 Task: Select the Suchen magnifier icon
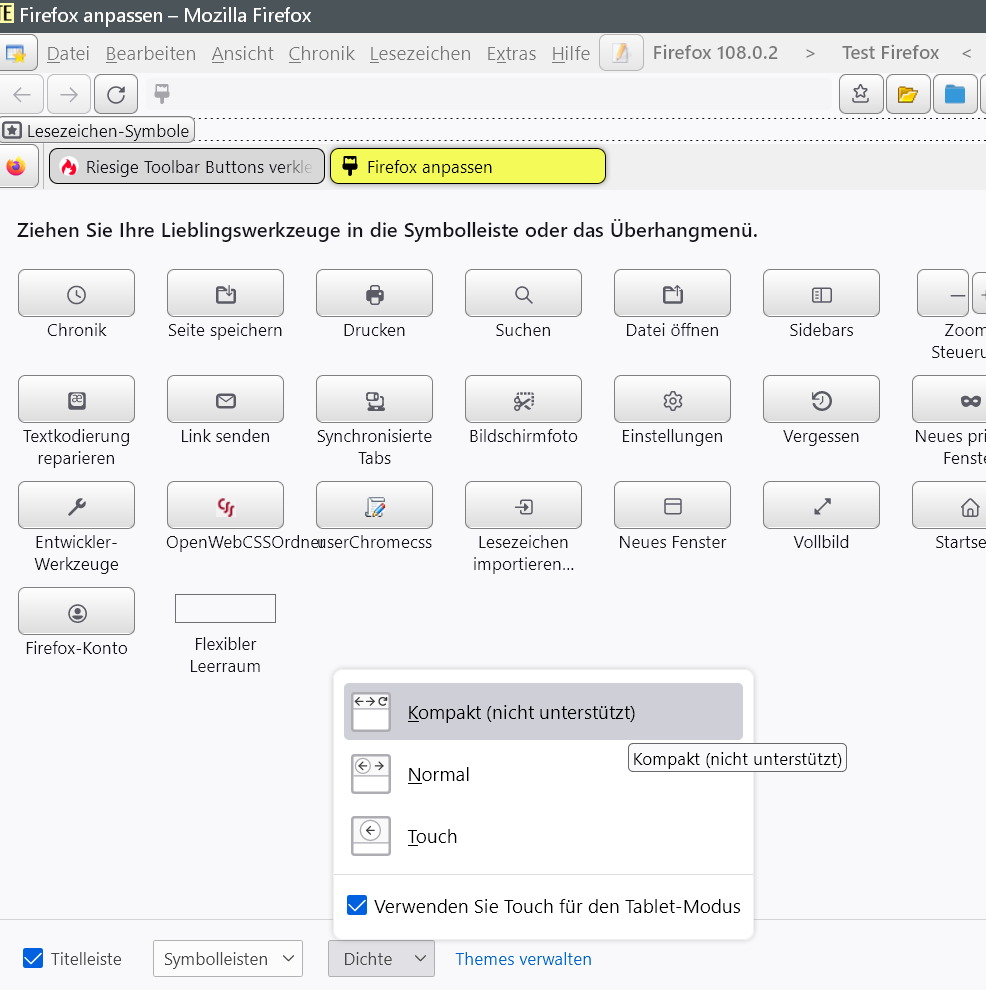coord(523,294)
